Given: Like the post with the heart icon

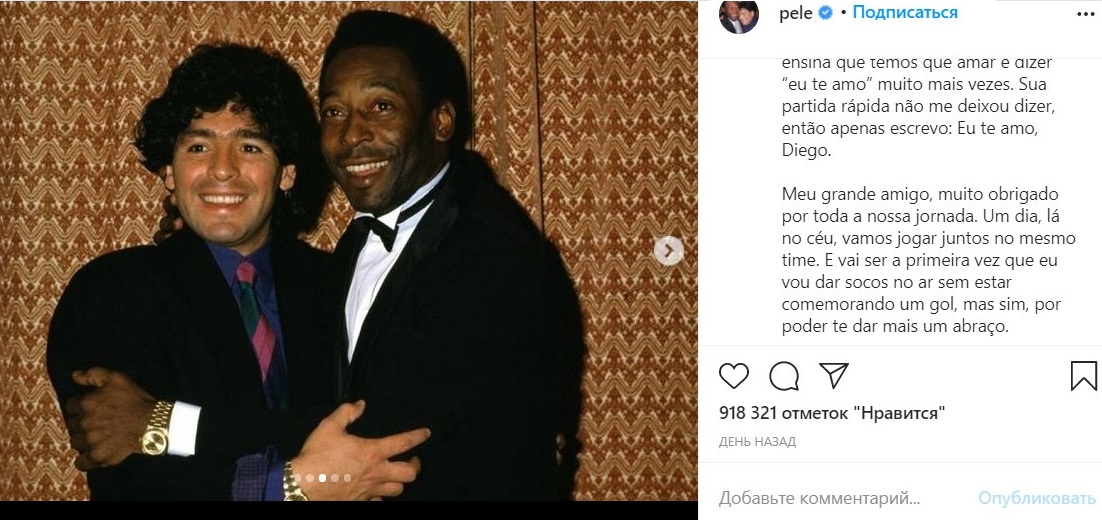Looking at the screenshot, I should pyautogui.click(x=734, y=375).
